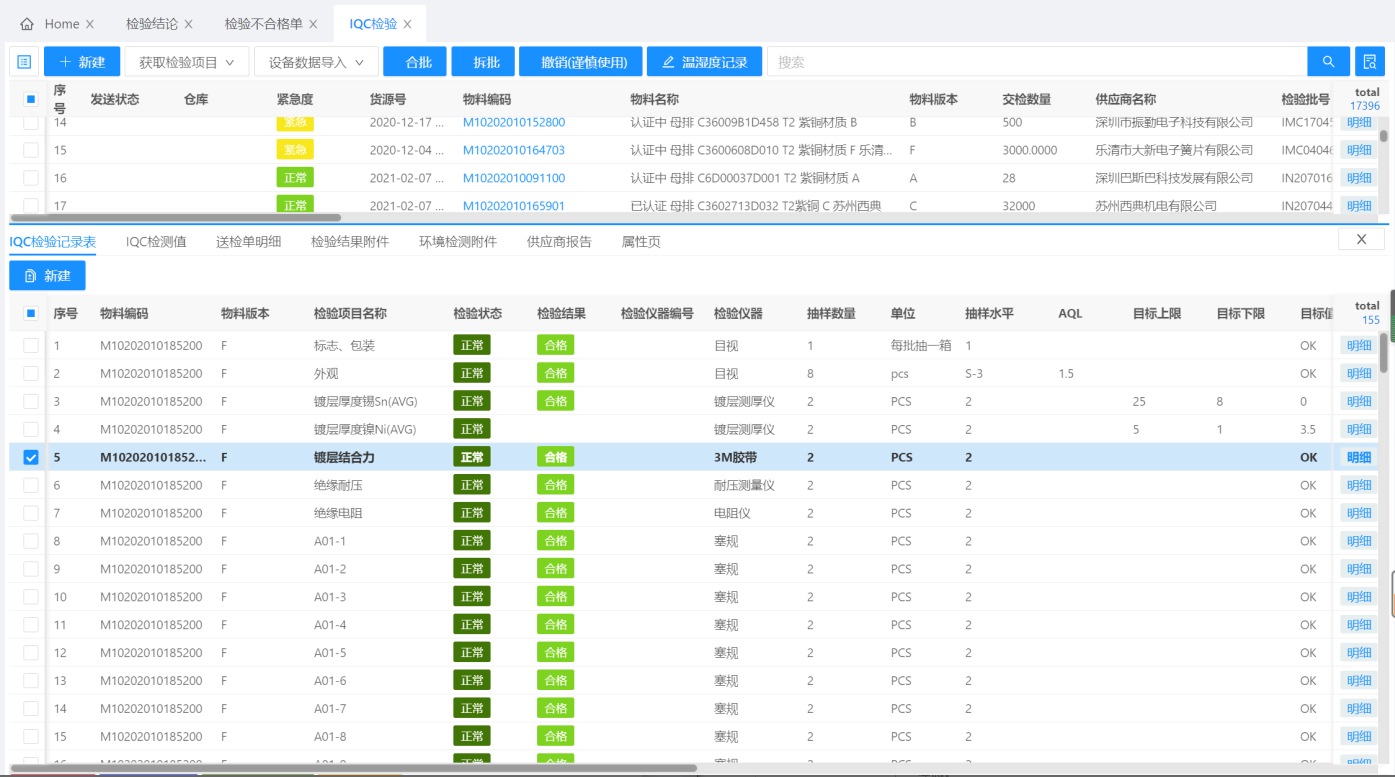Click 明细 for the 绝缘电阻 row
Viewport: 1395px width, 777px height.
click(x=1359, y=513)
